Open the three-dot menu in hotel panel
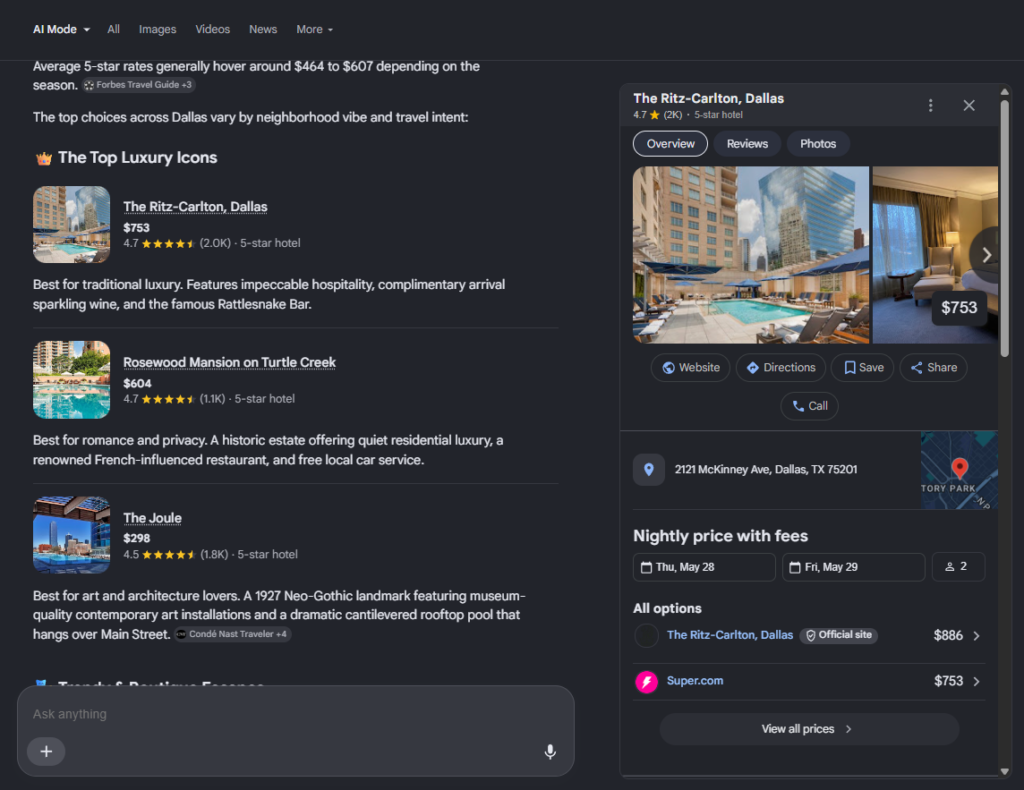The image size is (1024, 790). tap(931, 105)
